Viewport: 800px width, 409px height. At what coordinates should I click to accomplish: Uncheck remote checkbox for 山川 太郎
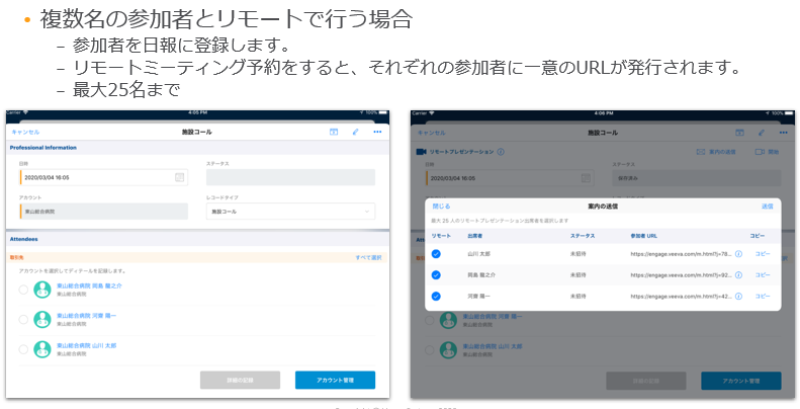click(436, 255)
